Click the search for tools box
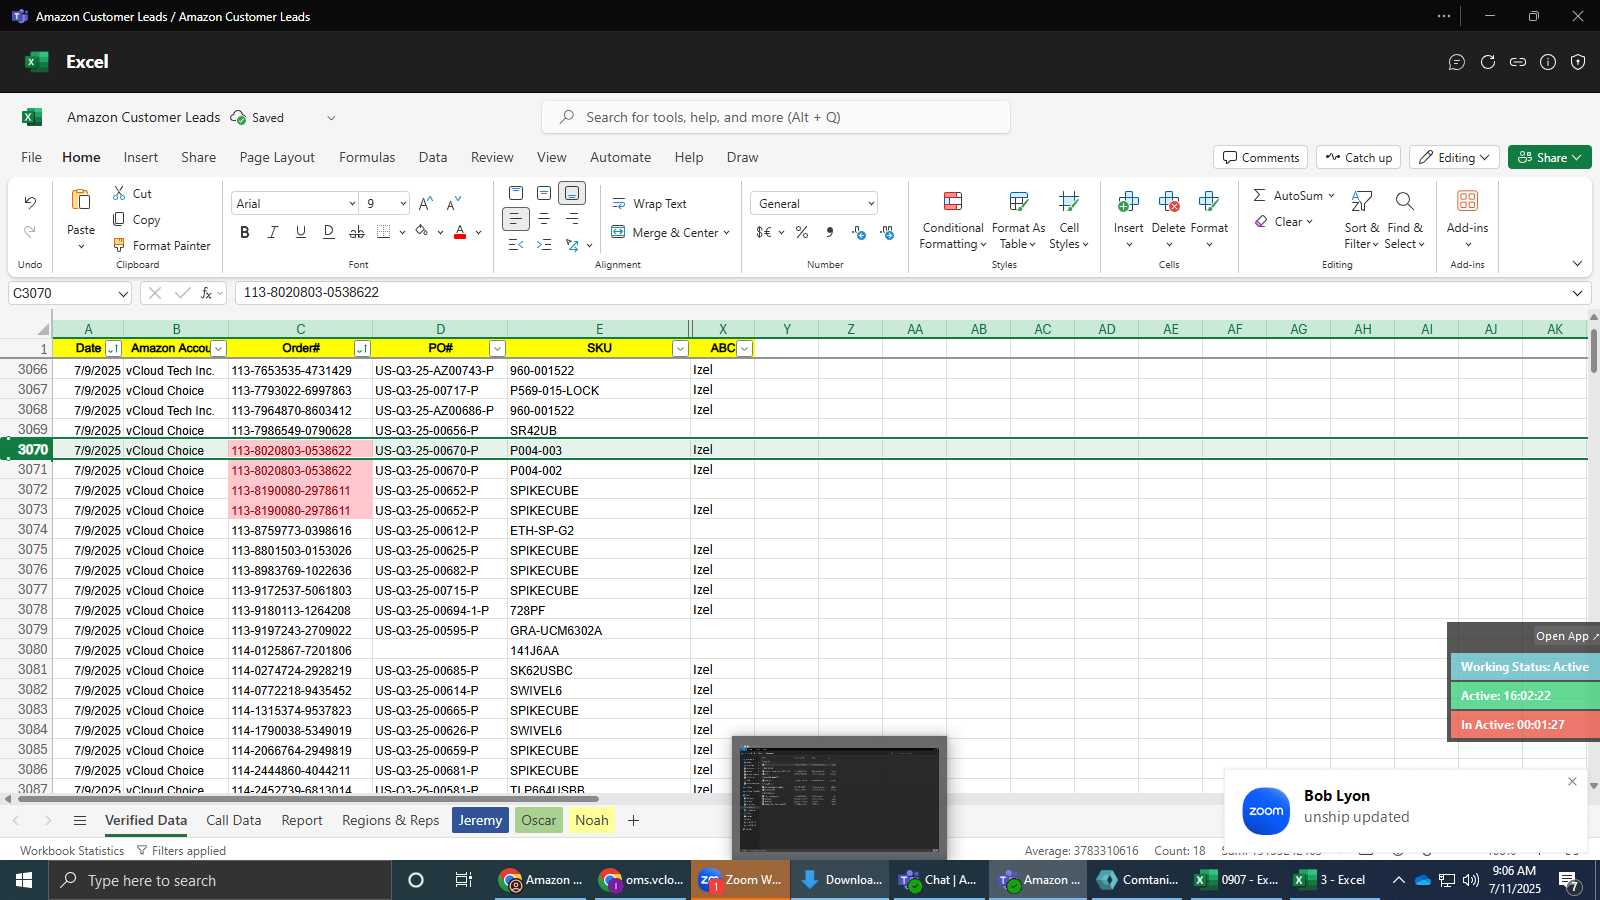This screenshot has width=1600, height=900. tap(776, 118)
